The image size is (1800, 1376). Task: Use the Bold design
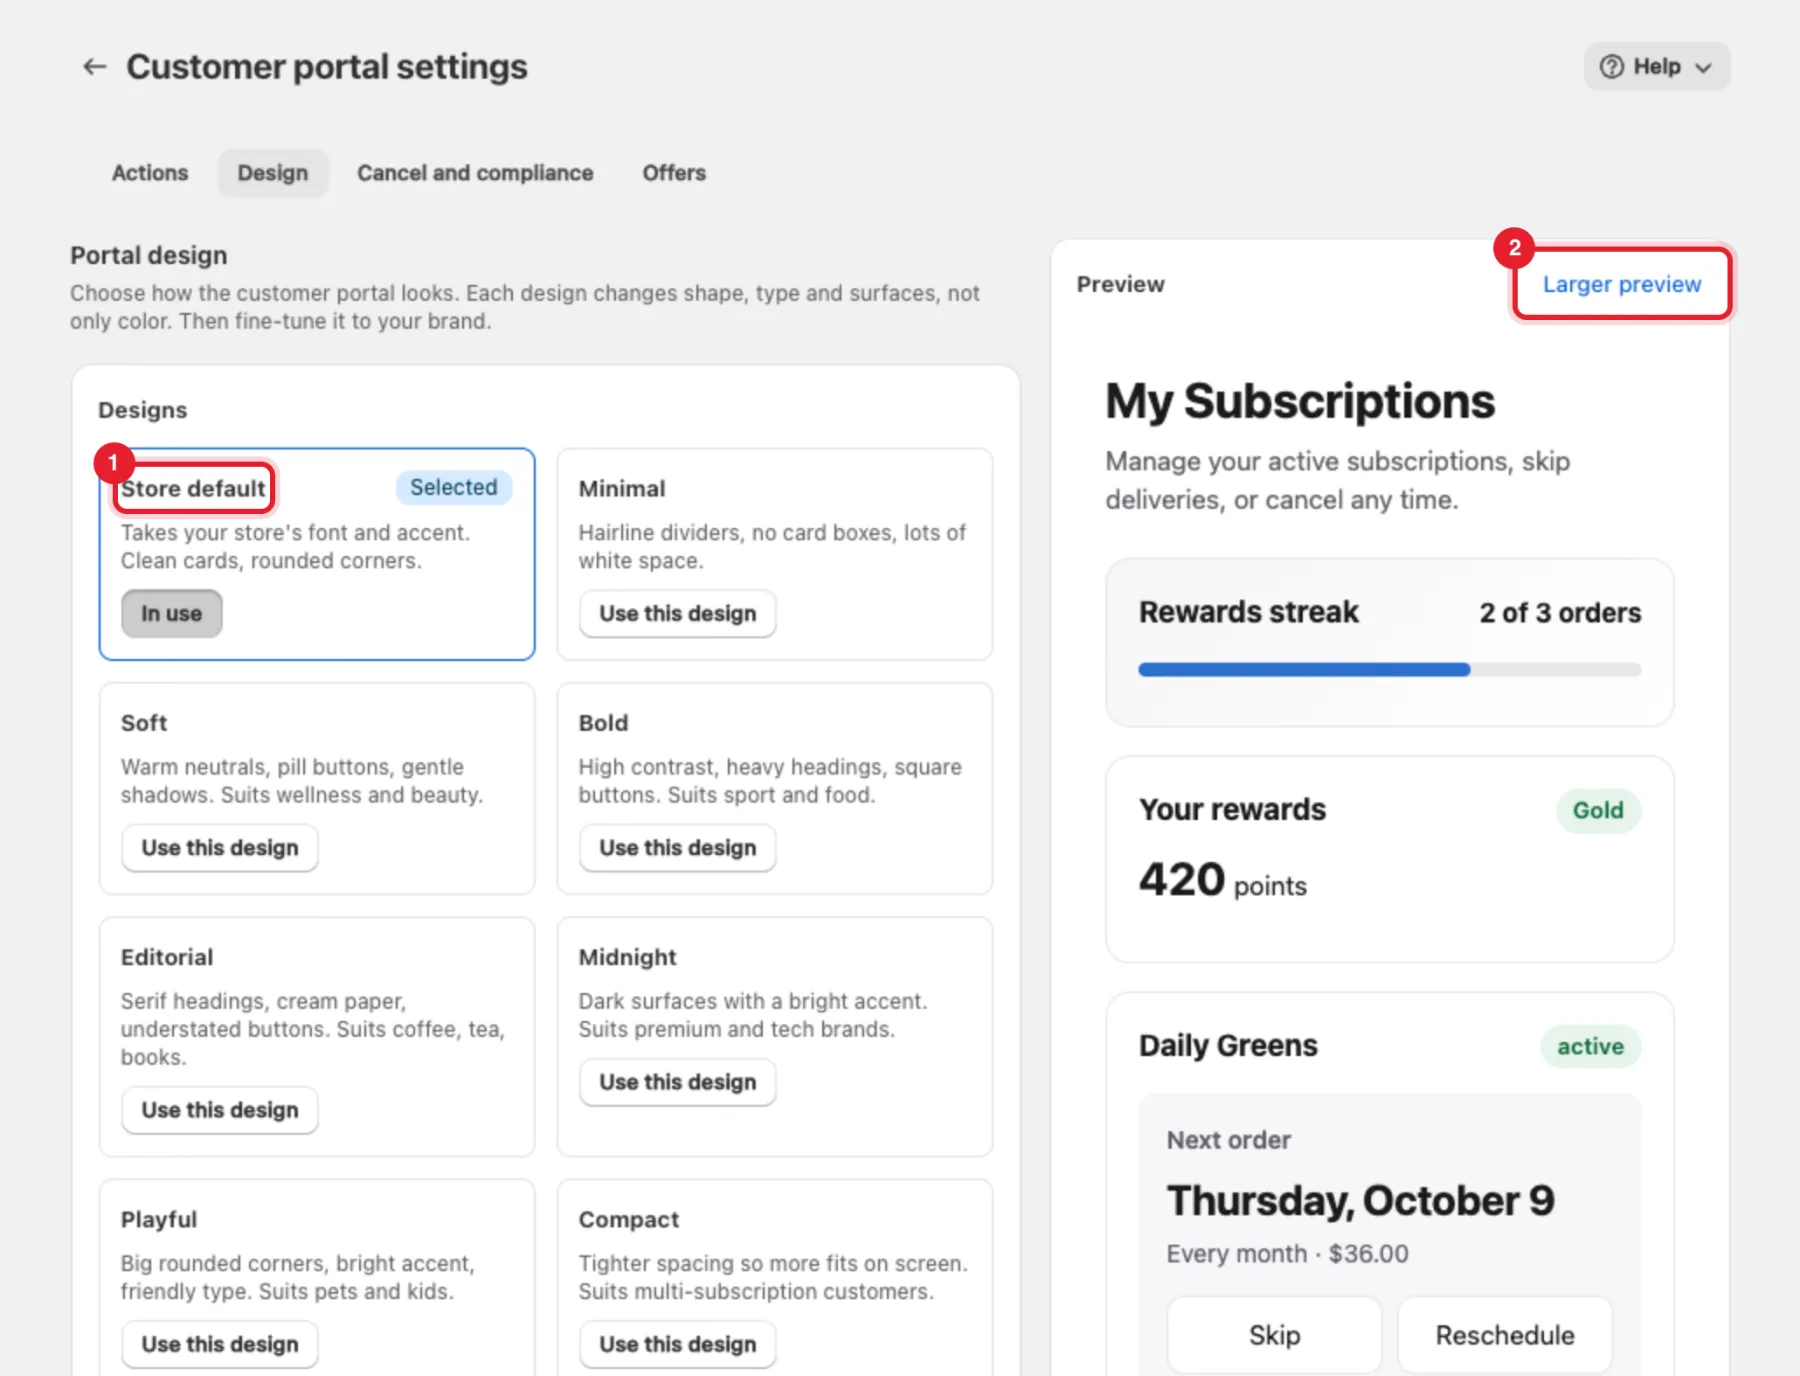677,847
